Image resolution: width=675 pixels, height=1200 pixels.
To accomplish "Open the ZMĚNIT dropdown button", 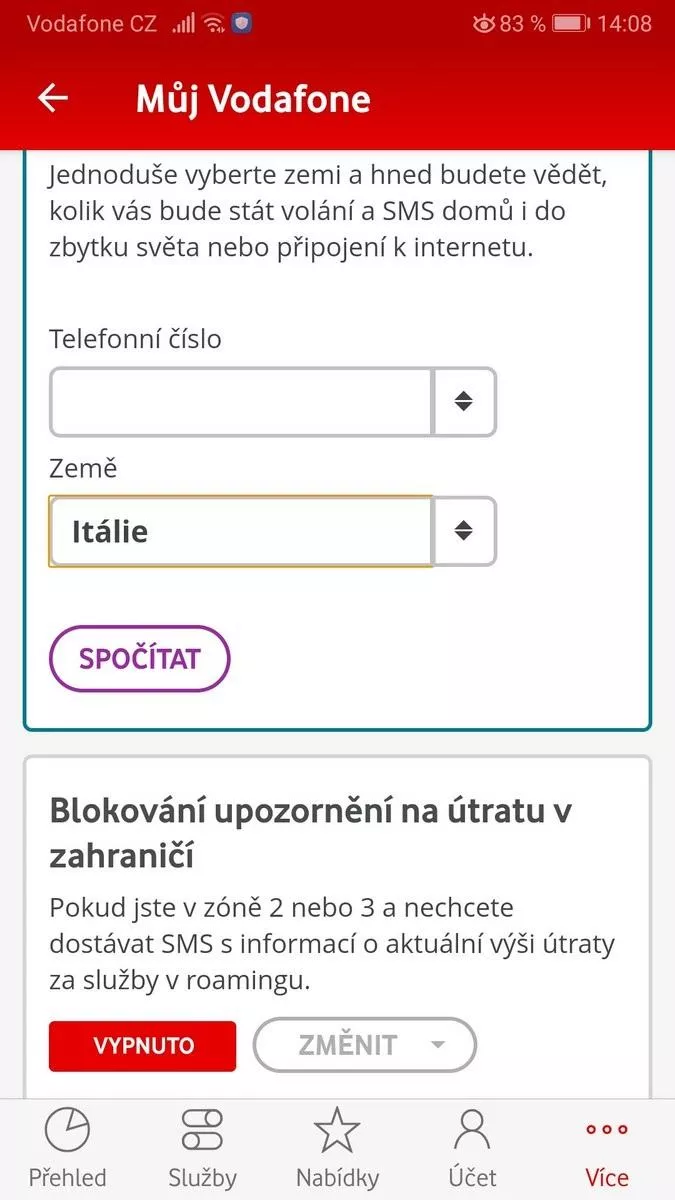I will point(365,1045).
